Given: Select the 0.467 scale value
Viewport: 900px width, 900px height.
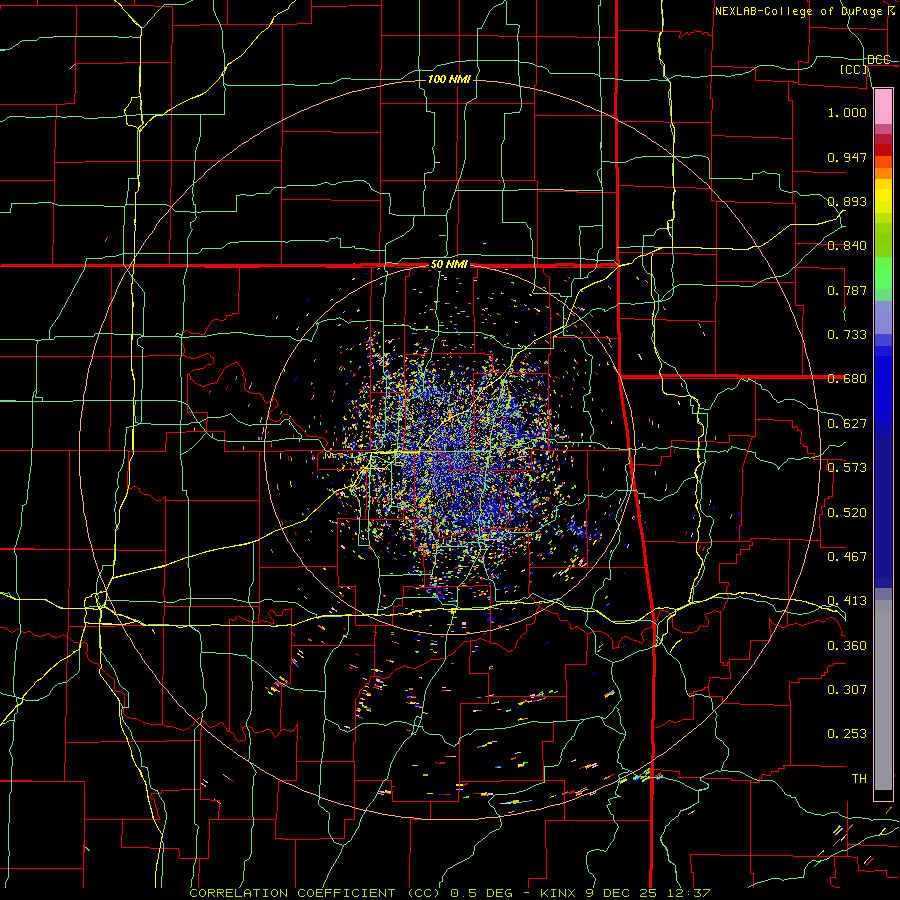Looking at the screenshot, I should tap(847, 557).
